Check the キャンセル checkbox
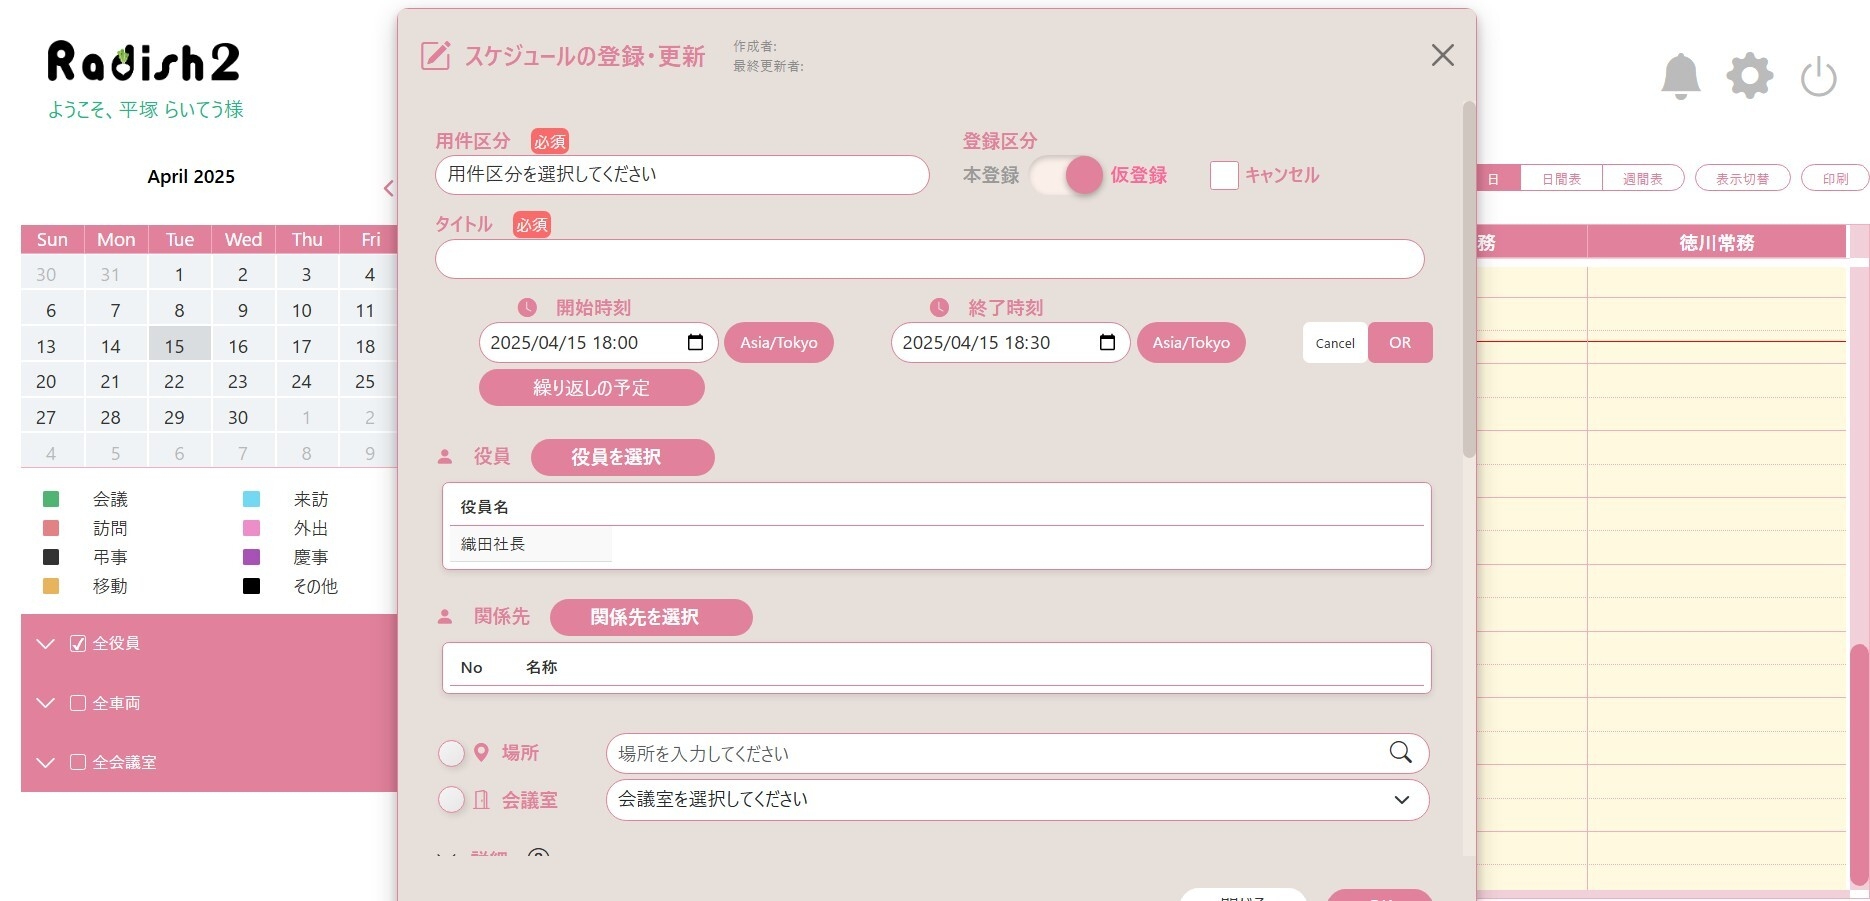This screenshot has height=901, width=1870. 1224,175
